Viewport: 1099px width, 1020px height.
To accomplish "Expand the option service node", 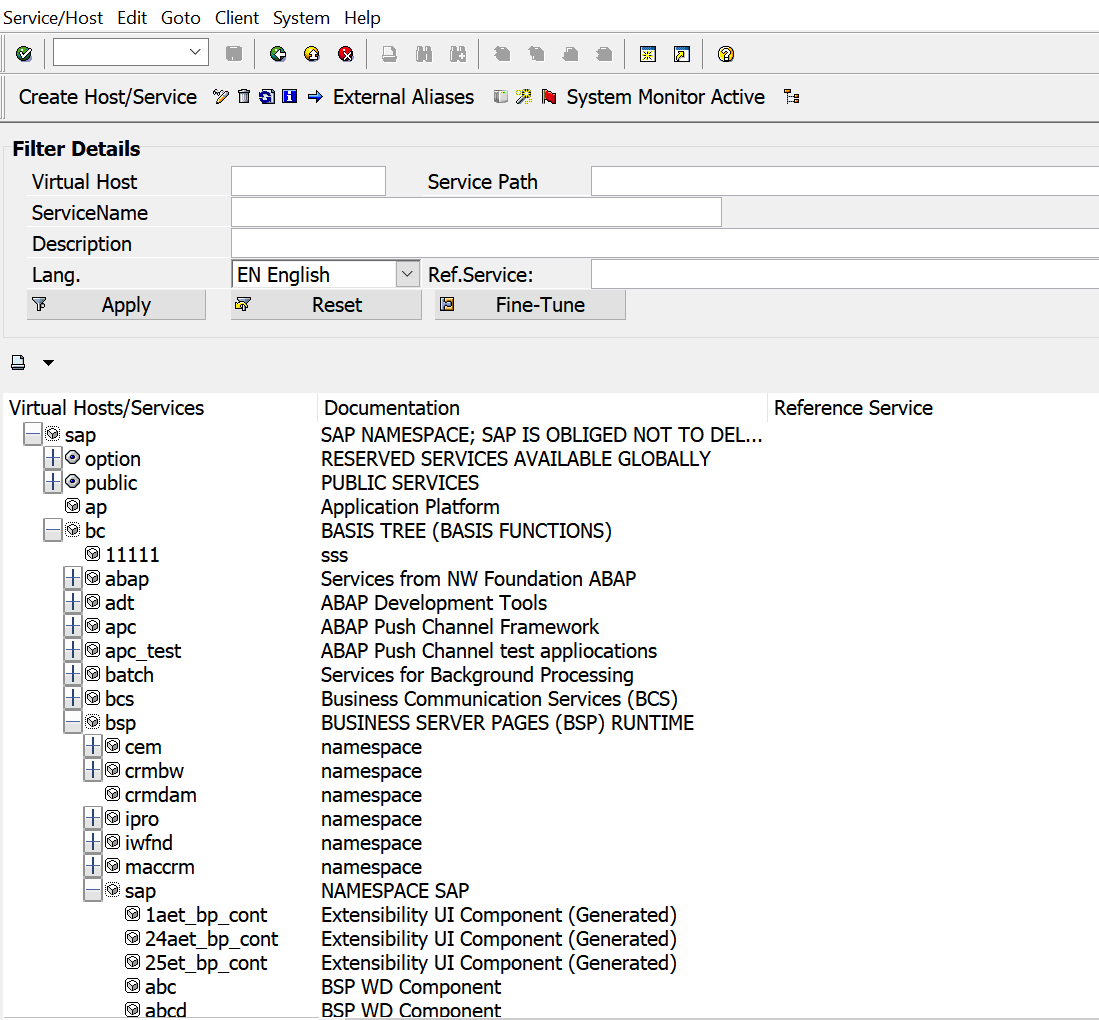I will click(53, 458).
